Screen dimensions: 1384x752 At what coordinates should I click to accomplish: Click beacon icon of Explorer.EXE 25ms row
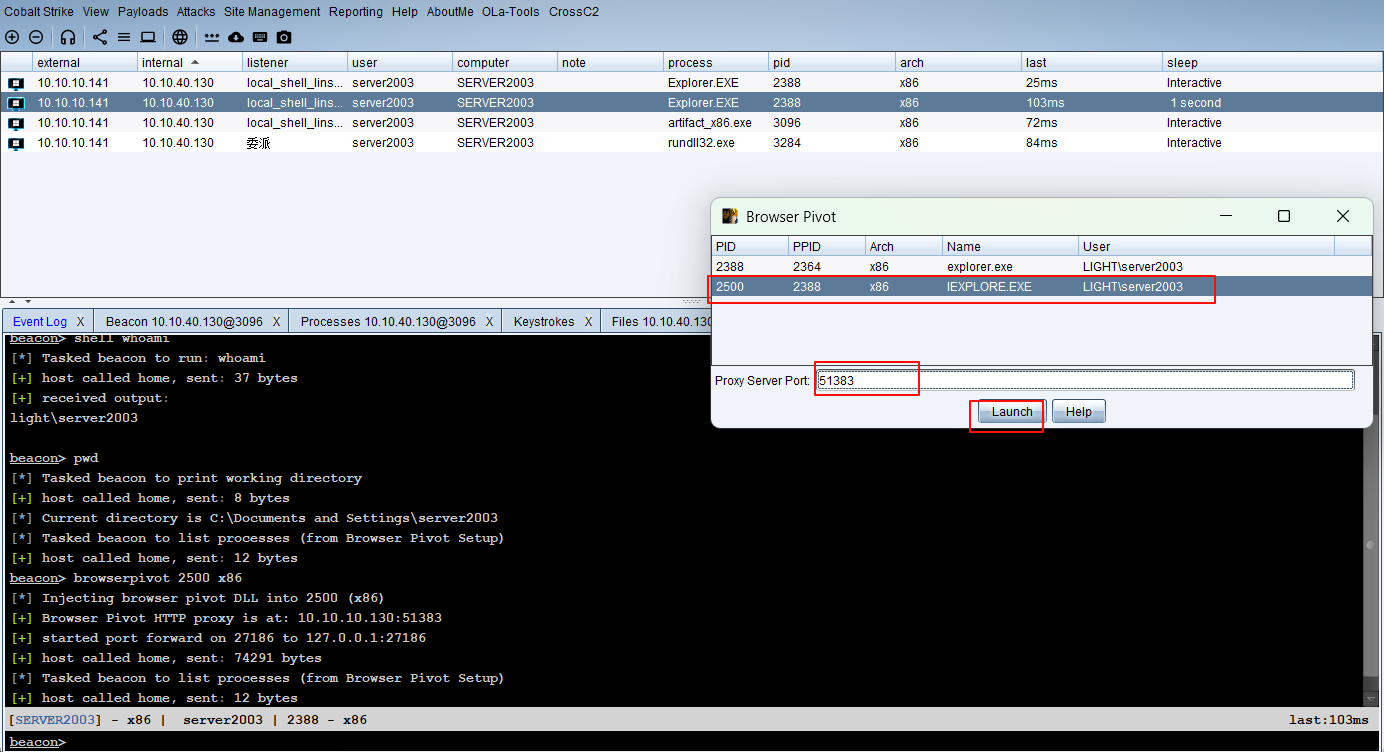[16, 83]
